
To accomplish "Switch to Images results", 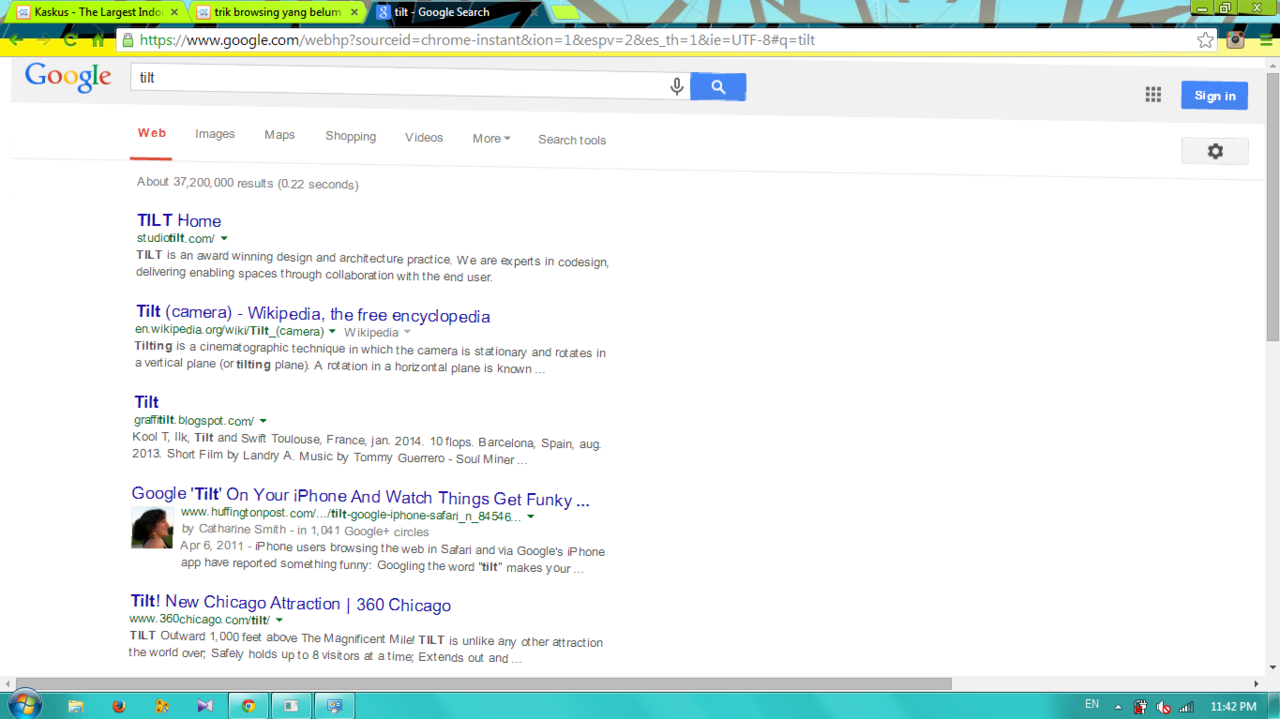I will (x=215, y=134).
